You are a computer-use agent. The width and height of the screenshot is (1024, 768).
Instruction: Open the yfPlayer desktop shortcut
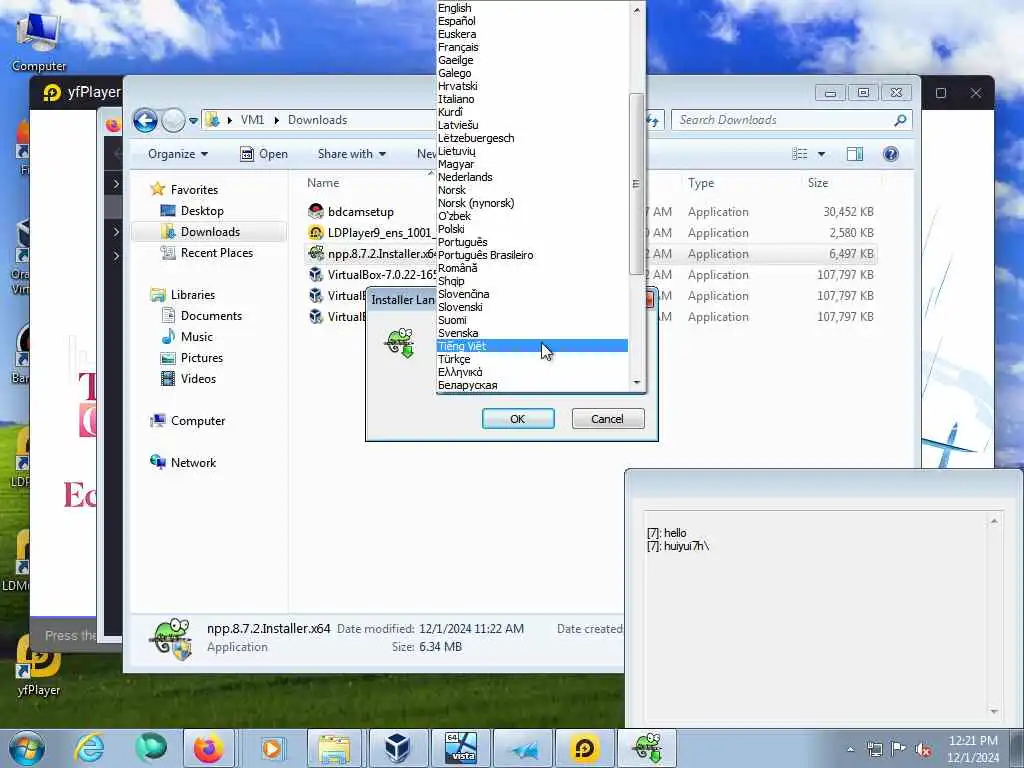tap(39, 665)
